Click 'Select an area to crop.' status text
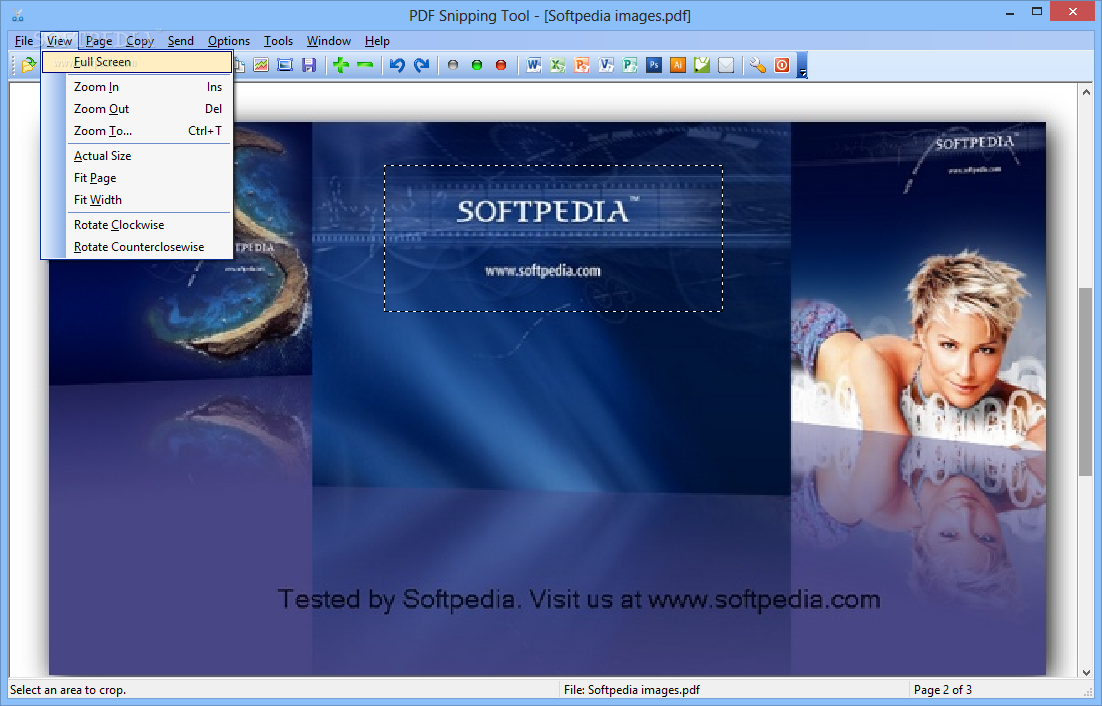 [68, 690]
